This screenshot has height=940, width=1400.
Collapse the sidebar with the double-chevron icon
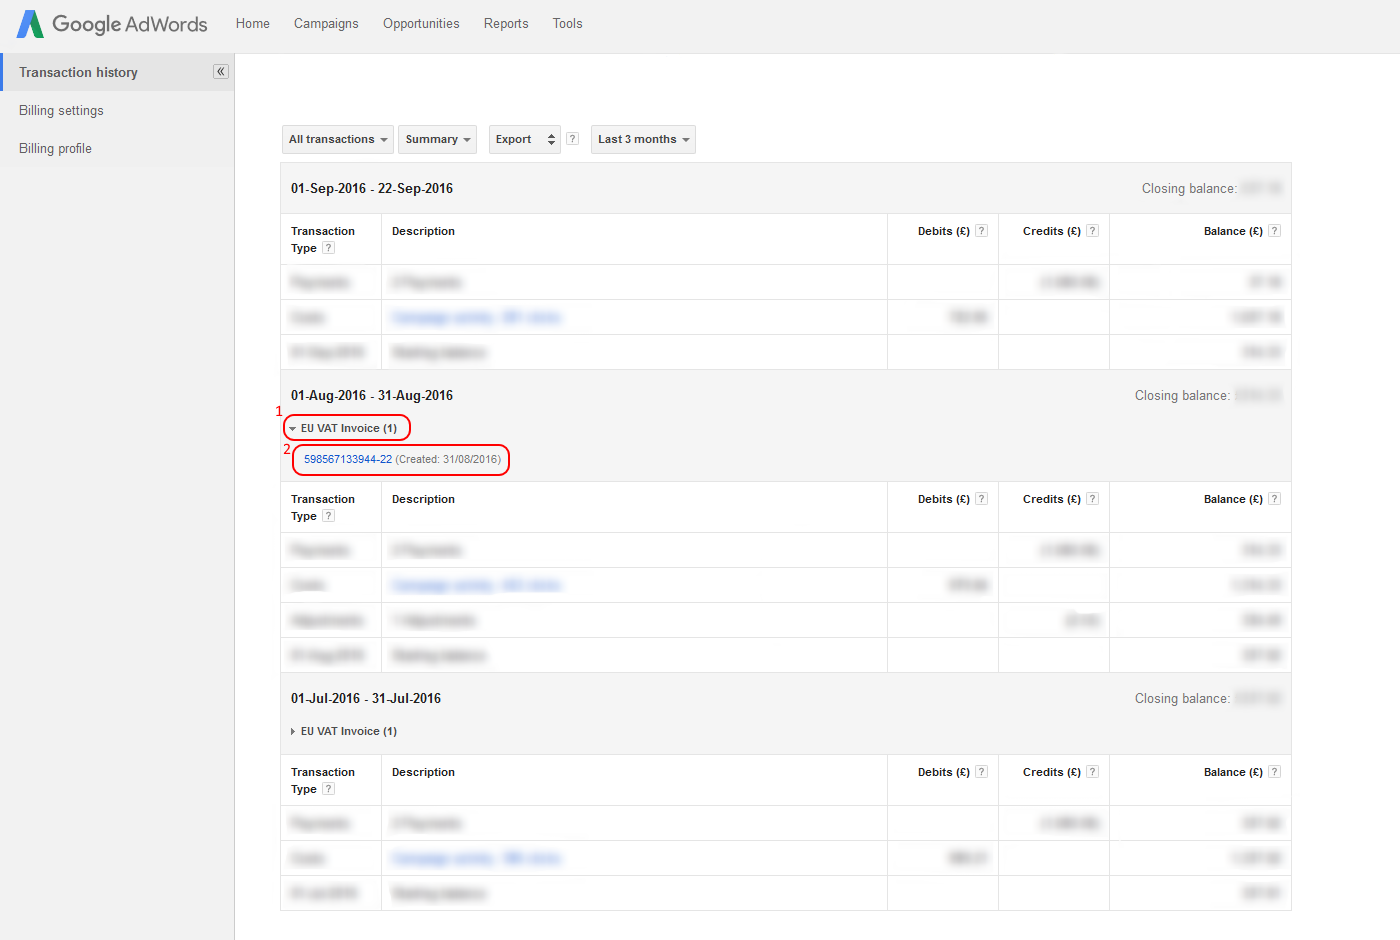220,71
